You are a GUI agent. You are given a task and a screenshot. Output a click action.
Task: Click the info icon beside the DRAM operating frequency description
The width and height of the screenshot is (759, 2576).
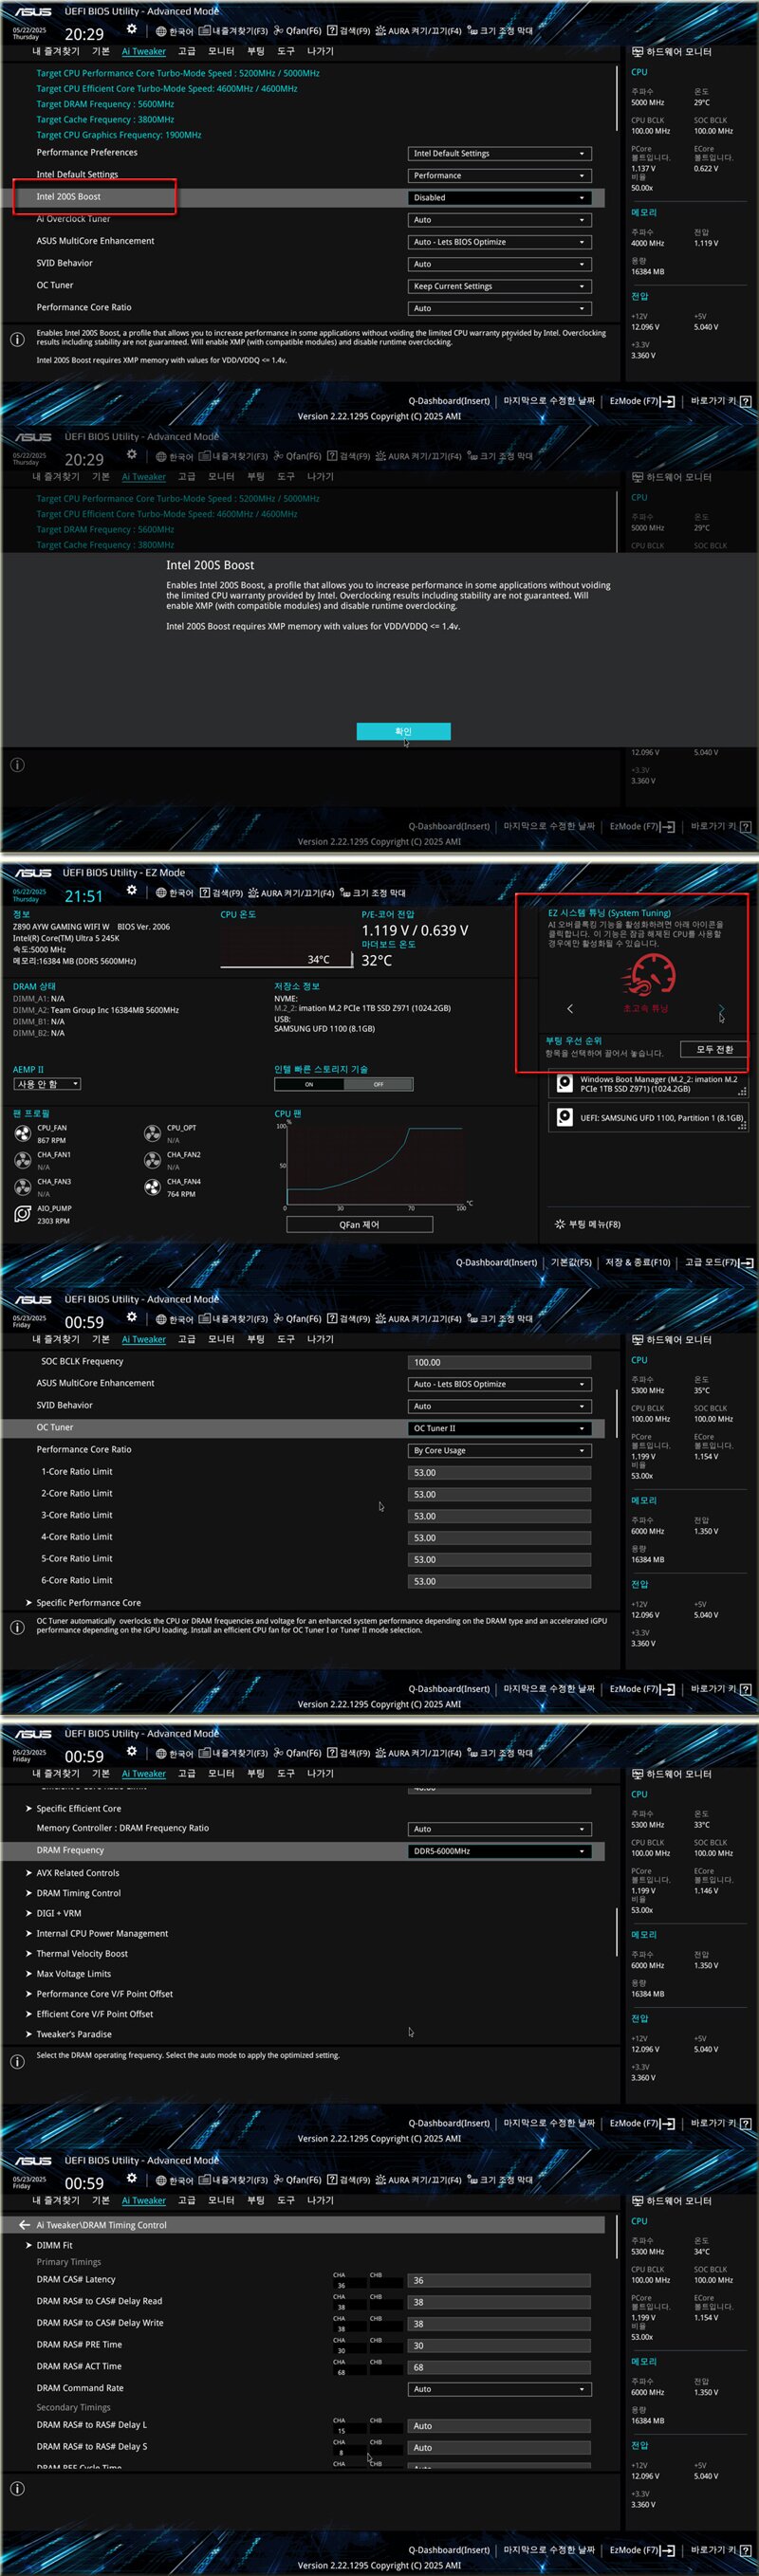coord(17,2061)
